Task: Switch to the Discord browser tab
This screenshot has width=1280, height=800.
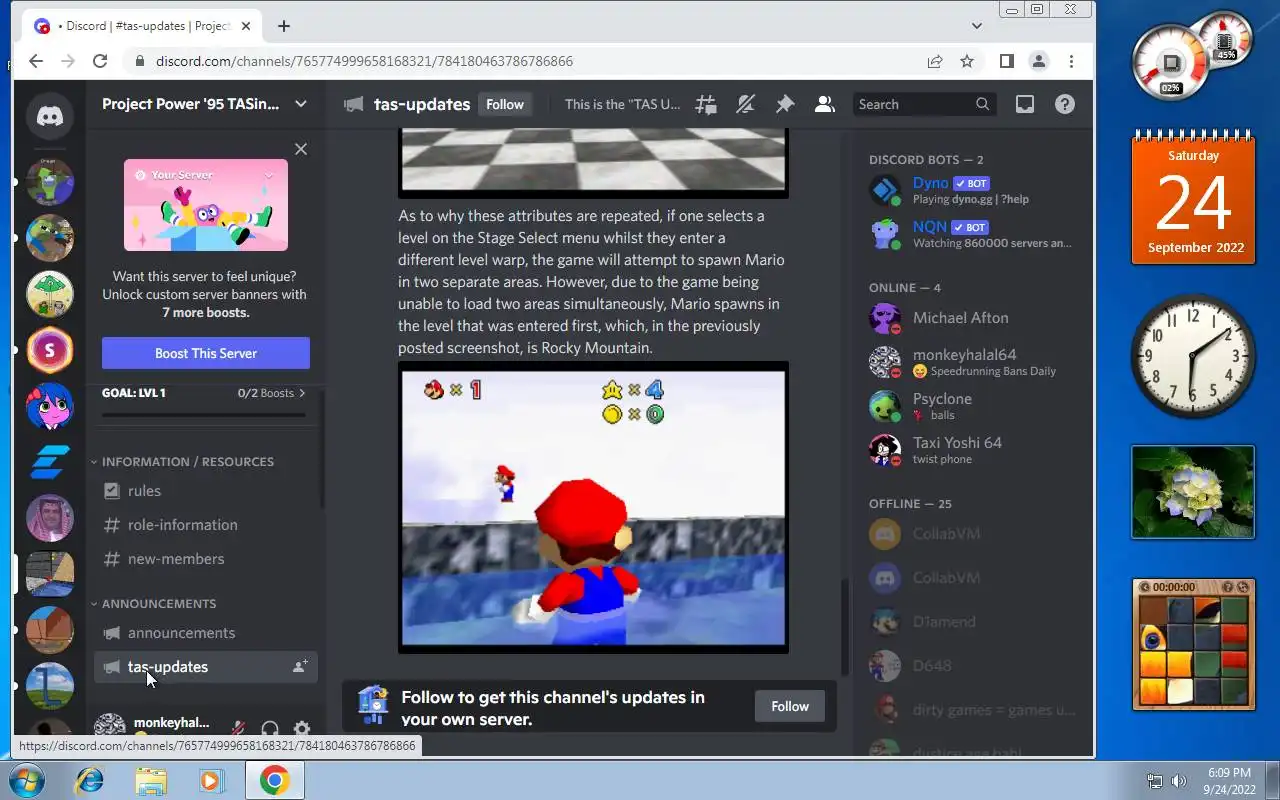Action: pos(140,26)
